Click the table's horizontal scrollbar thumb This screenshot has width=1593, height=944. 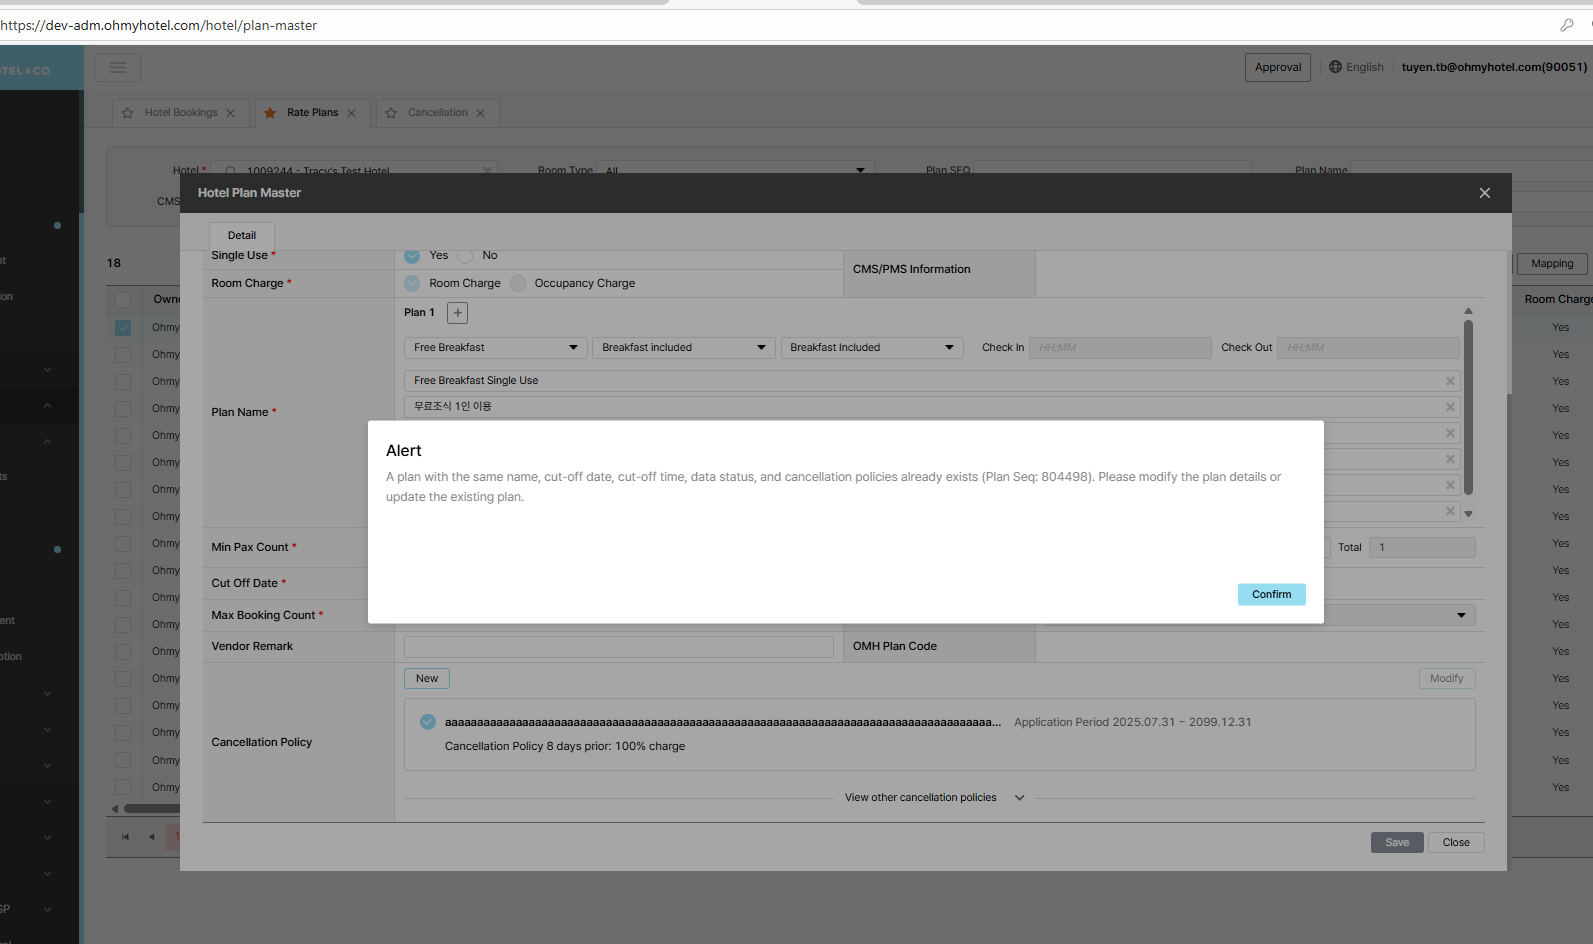tap(152, 809)
